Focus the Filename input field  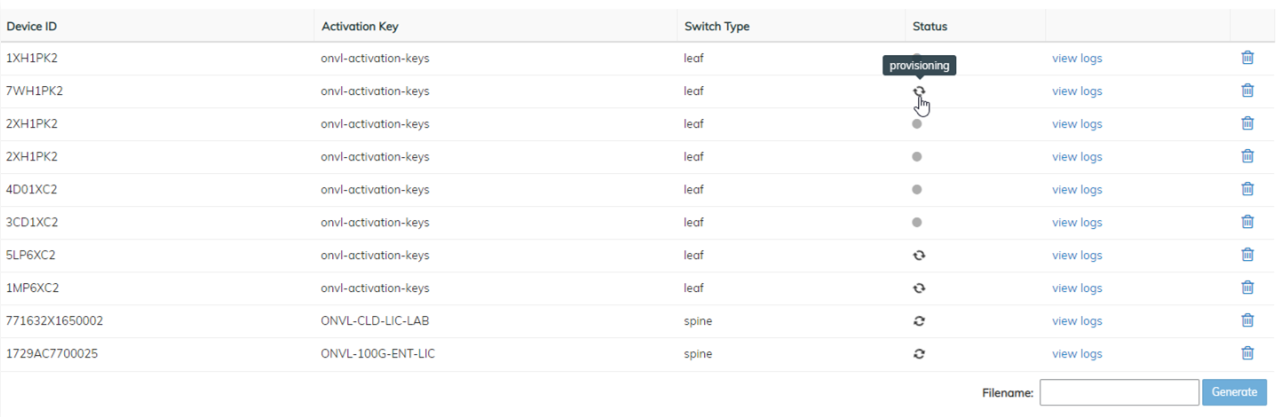click(1119, 392)
